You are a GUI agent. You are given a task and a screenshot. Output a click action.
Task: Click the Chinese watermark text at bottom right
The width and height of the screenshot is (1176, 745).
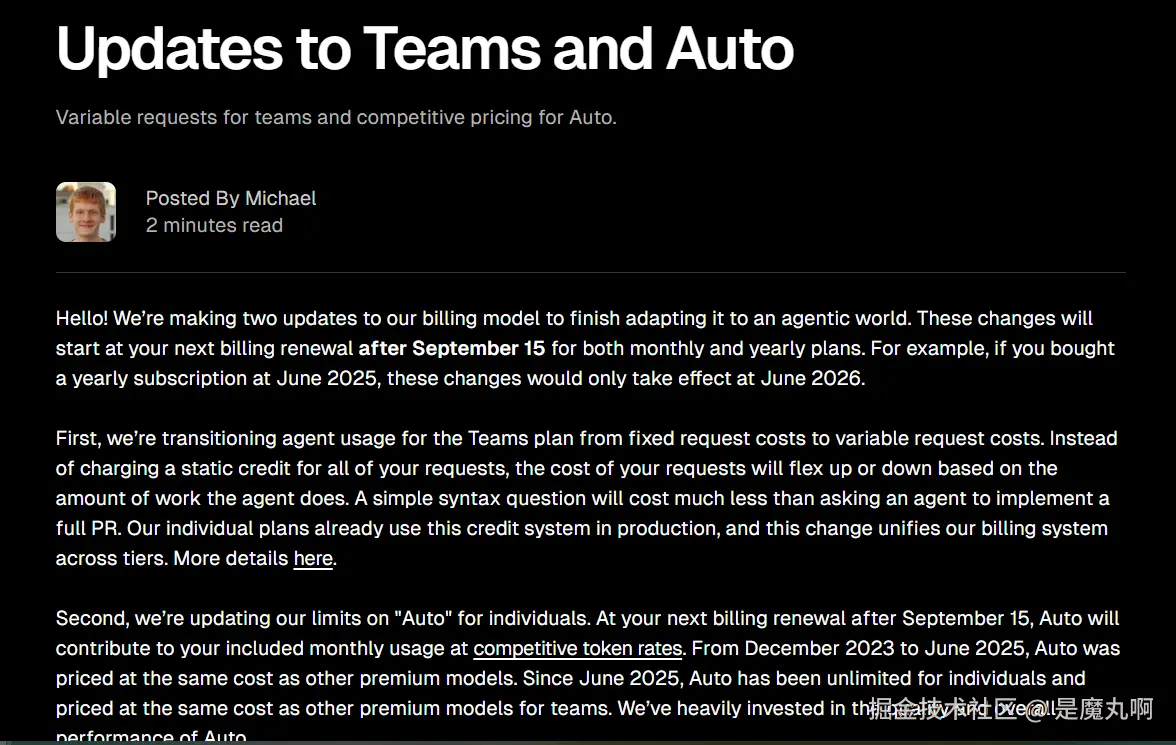point(1010,708)
